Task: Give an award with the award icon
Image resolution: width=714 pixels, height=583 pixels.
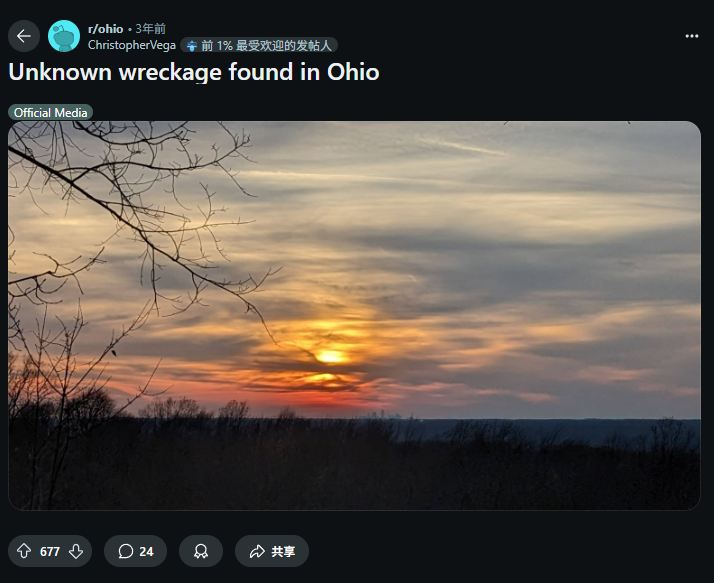Action: [201, 551]
